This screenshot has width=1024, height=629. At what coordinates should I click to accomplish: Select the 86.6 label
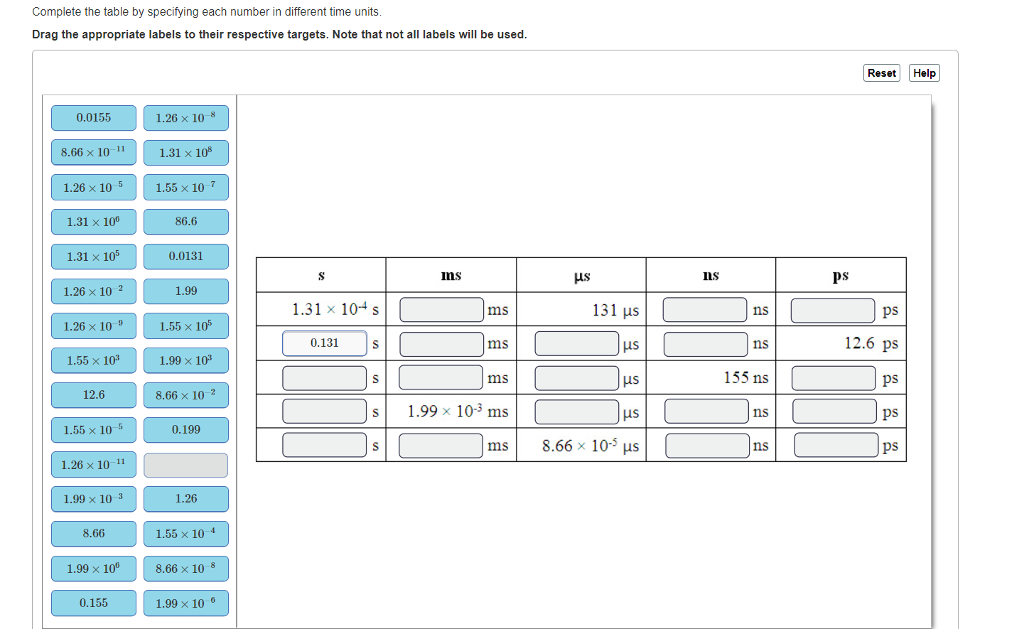[186, 221]
